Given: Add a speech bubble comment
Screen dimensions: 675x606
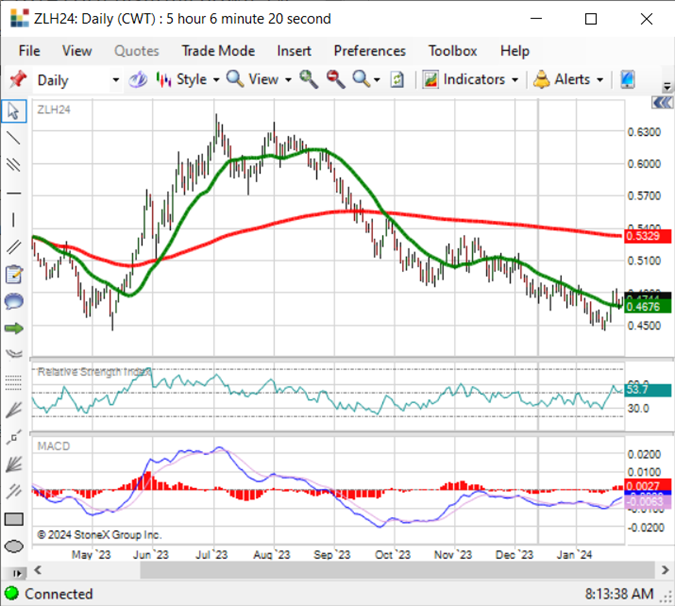Looking at the screenshot, I should point(14,301).
